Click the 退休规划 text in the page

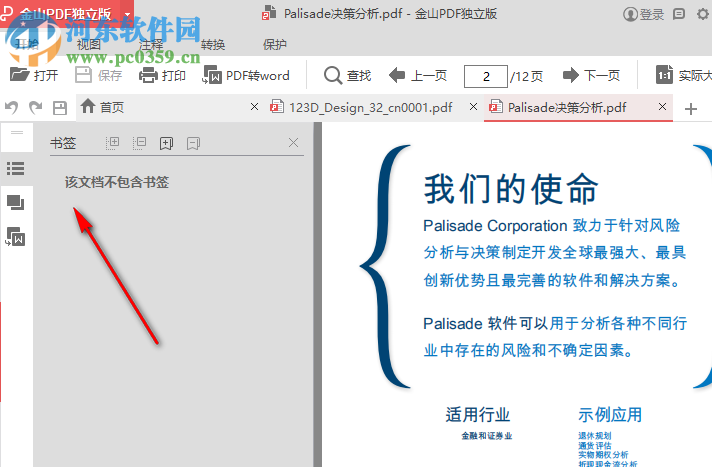click(x=595, y=436)
